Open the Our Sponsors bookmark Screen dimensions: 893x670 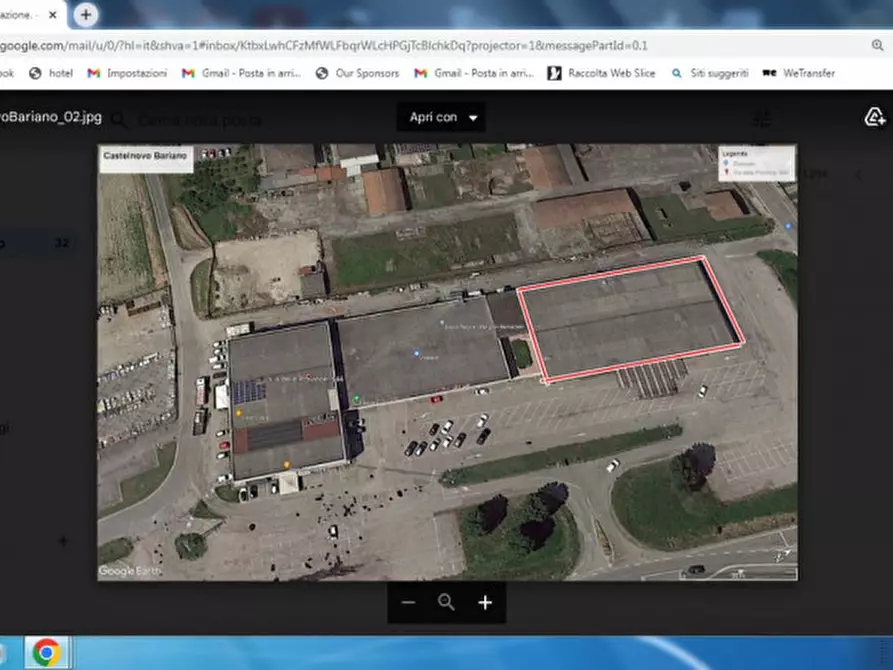[x=358, y=73]
